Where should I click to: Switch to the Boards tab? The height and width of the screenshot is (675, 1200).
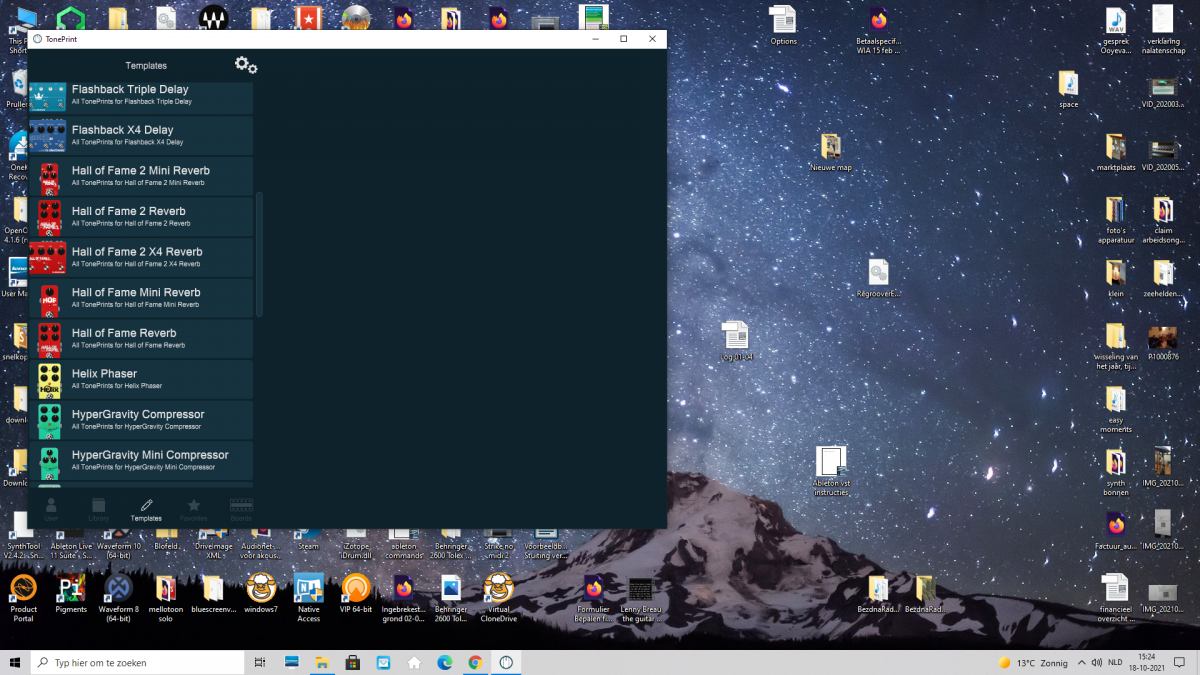click(x=241, y=510)
